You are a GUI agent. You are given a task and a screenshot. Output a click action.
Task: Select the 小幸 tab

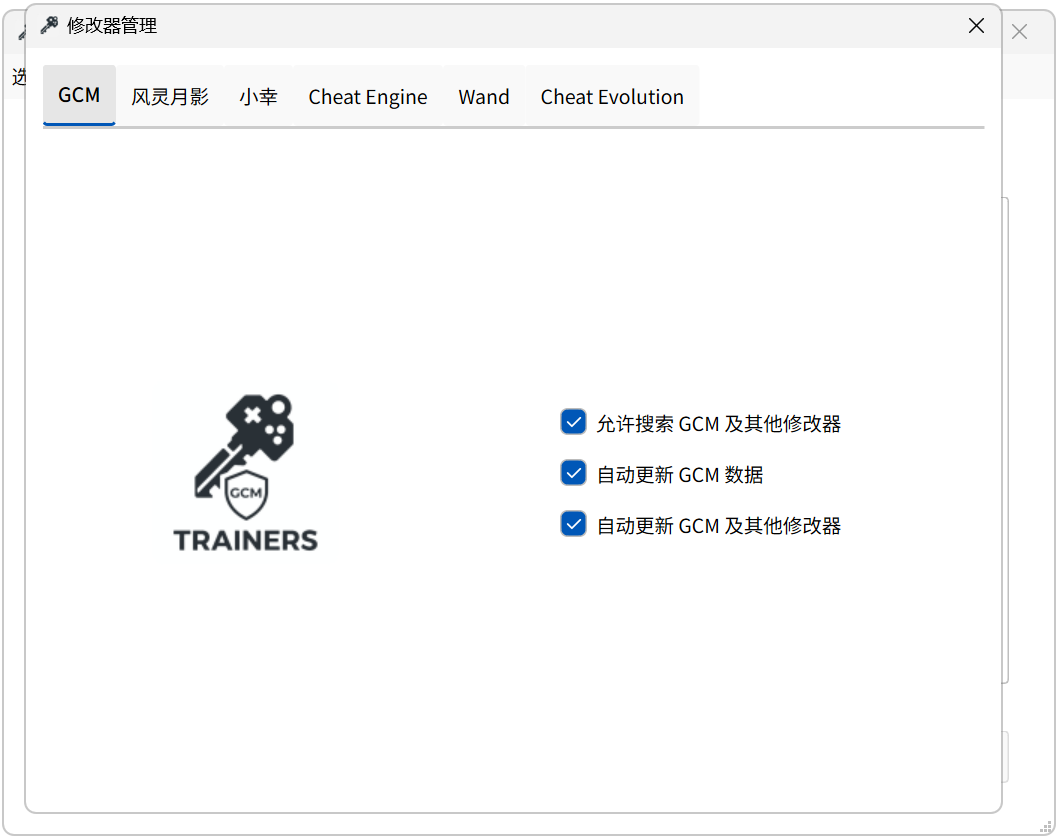pos(258,96)
